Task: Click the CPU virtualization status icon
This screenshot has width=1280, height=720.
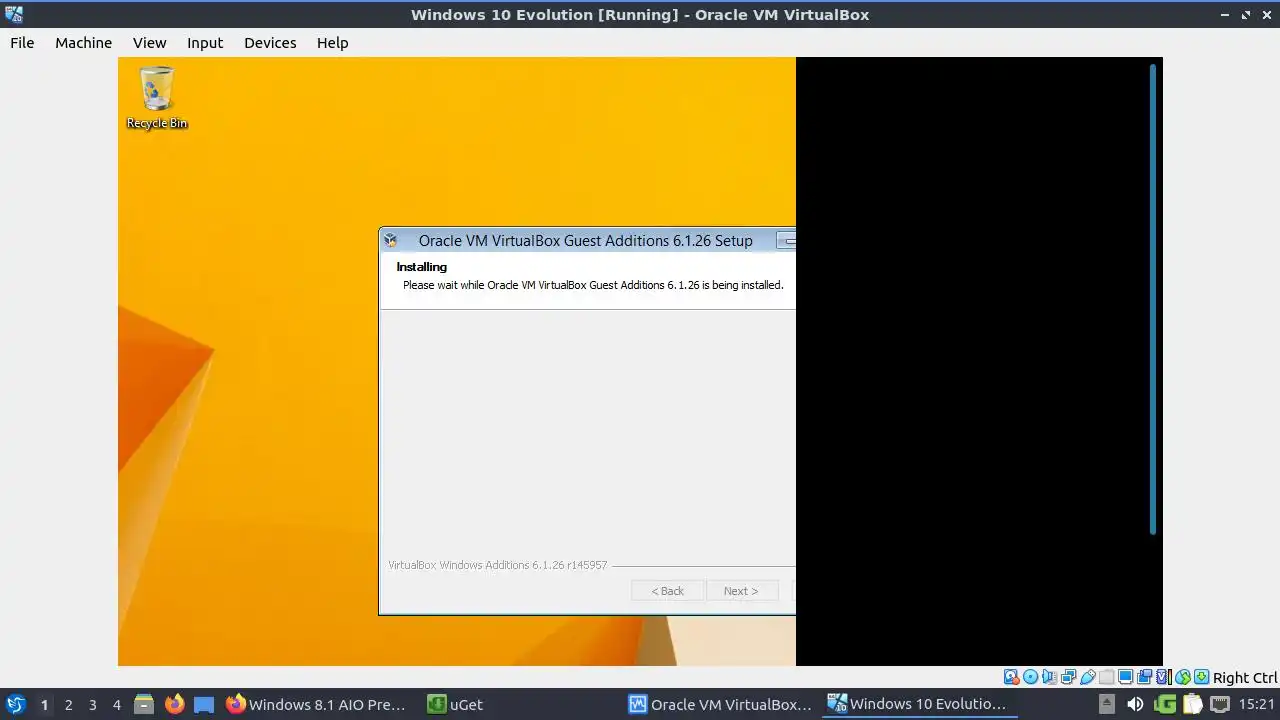Action: 1164,677
